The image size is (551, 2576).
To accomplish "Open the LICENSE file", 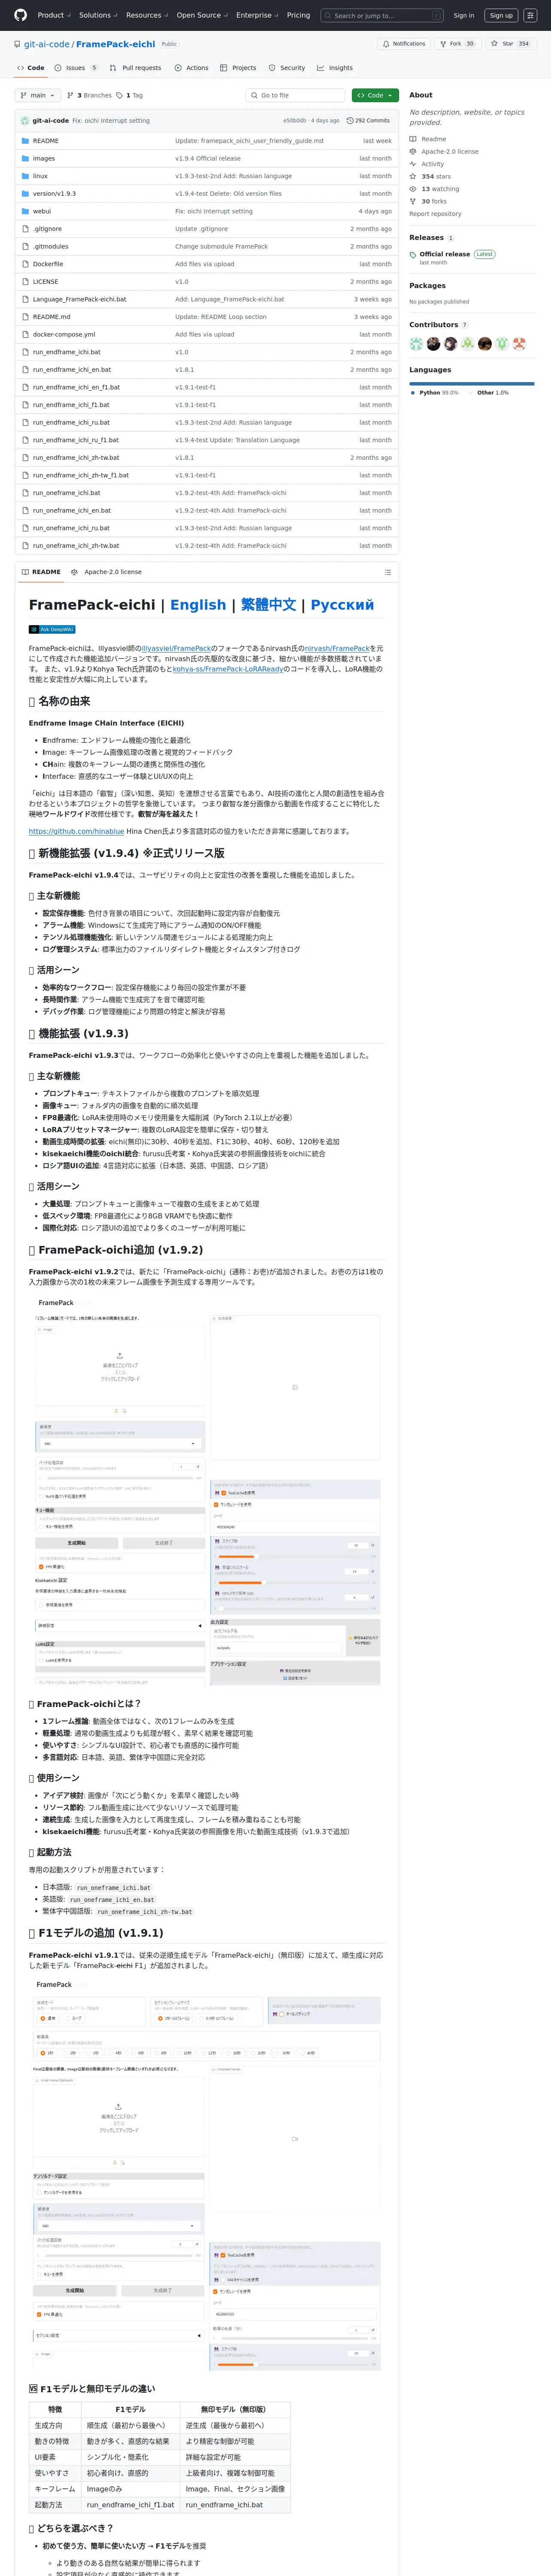I will pyautogui.click(x=45, y=282).
